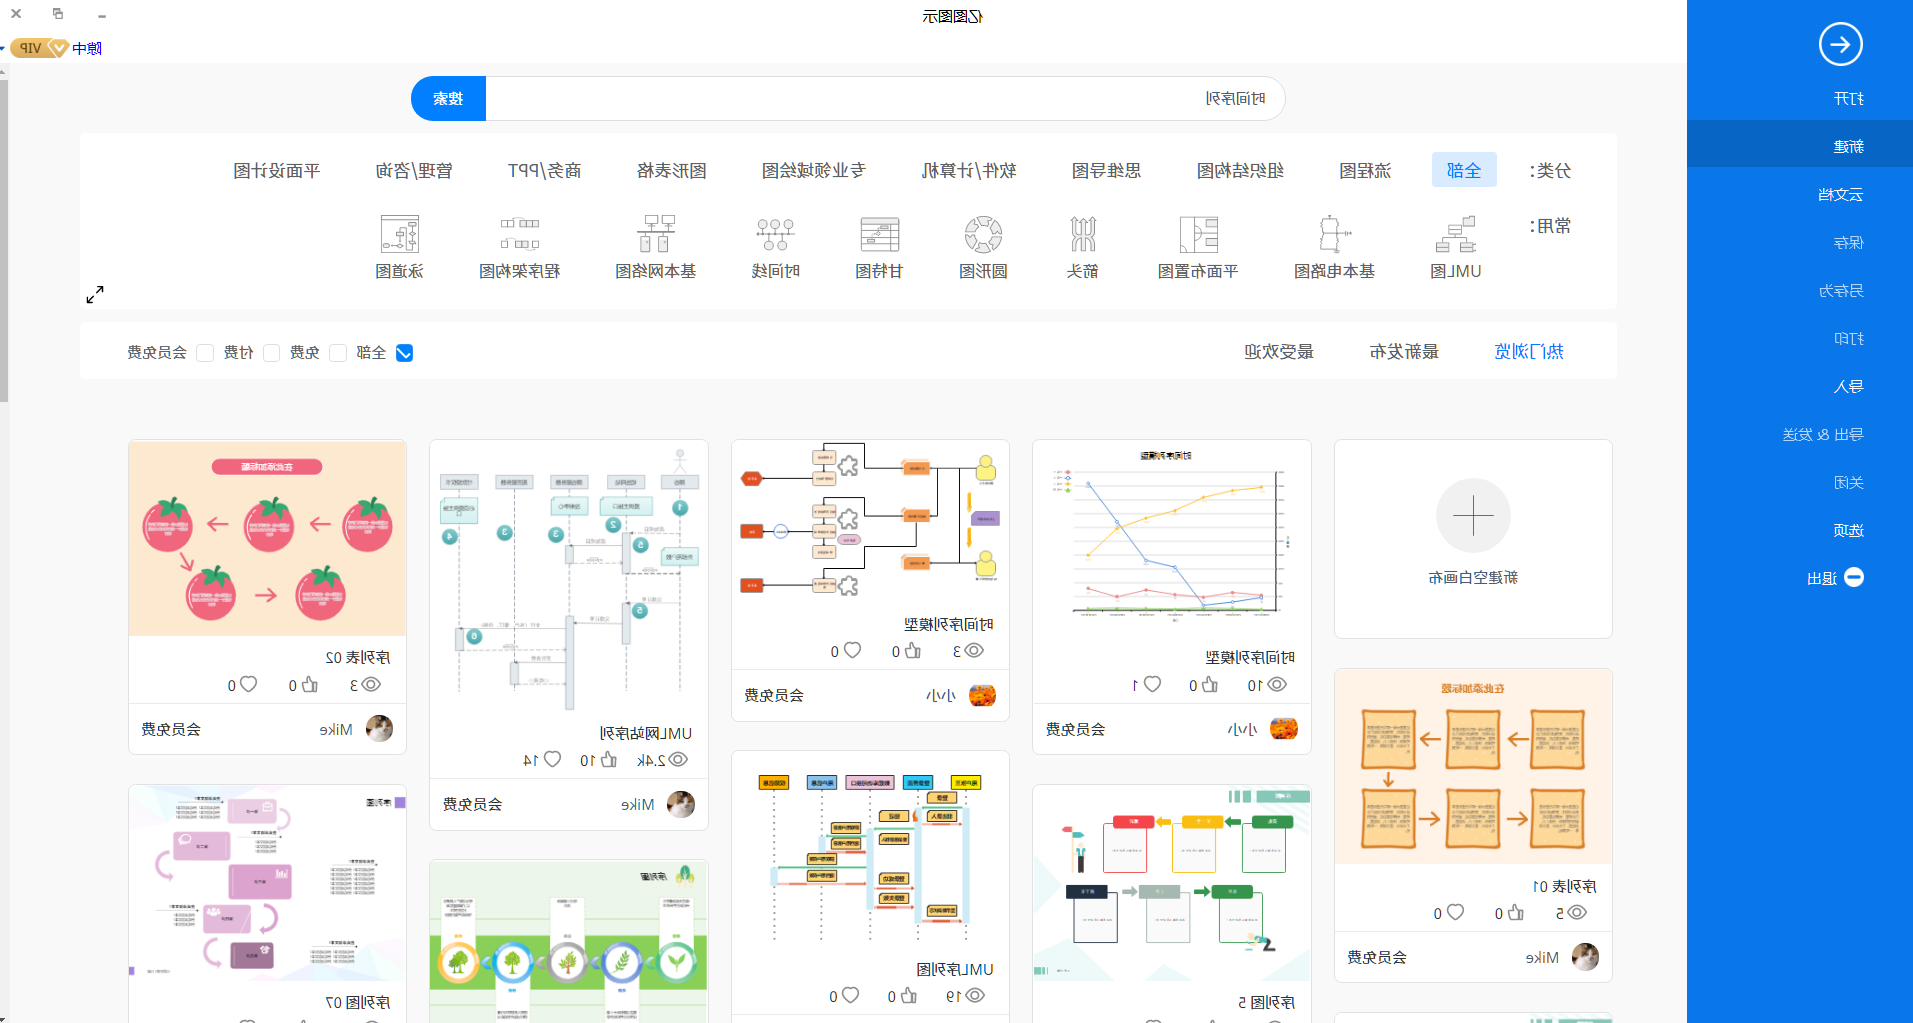Sort by 最新发布

(1404, 351)
